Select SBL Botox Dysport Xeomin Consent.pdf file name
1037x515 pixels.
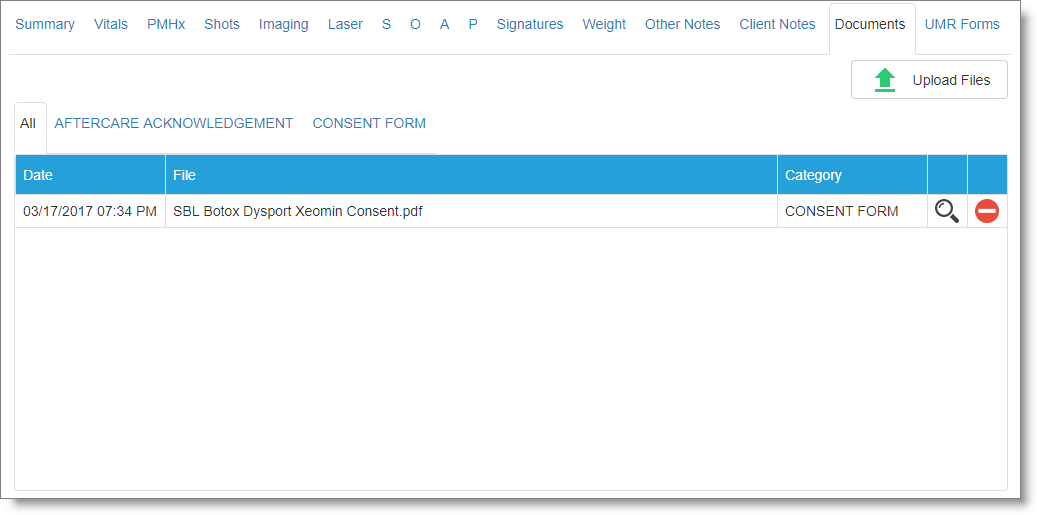coord(298,212)
